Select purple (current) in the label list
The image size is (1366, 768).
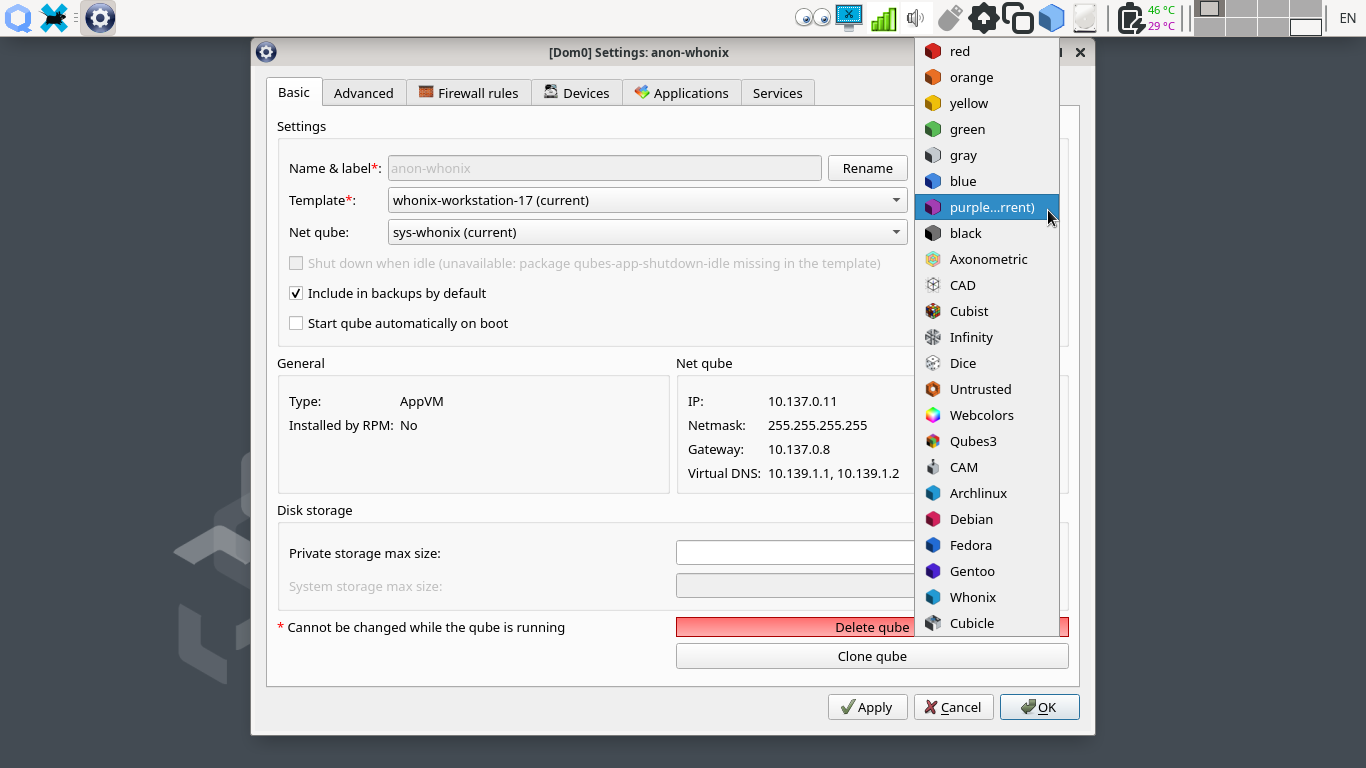click(987, 207)
